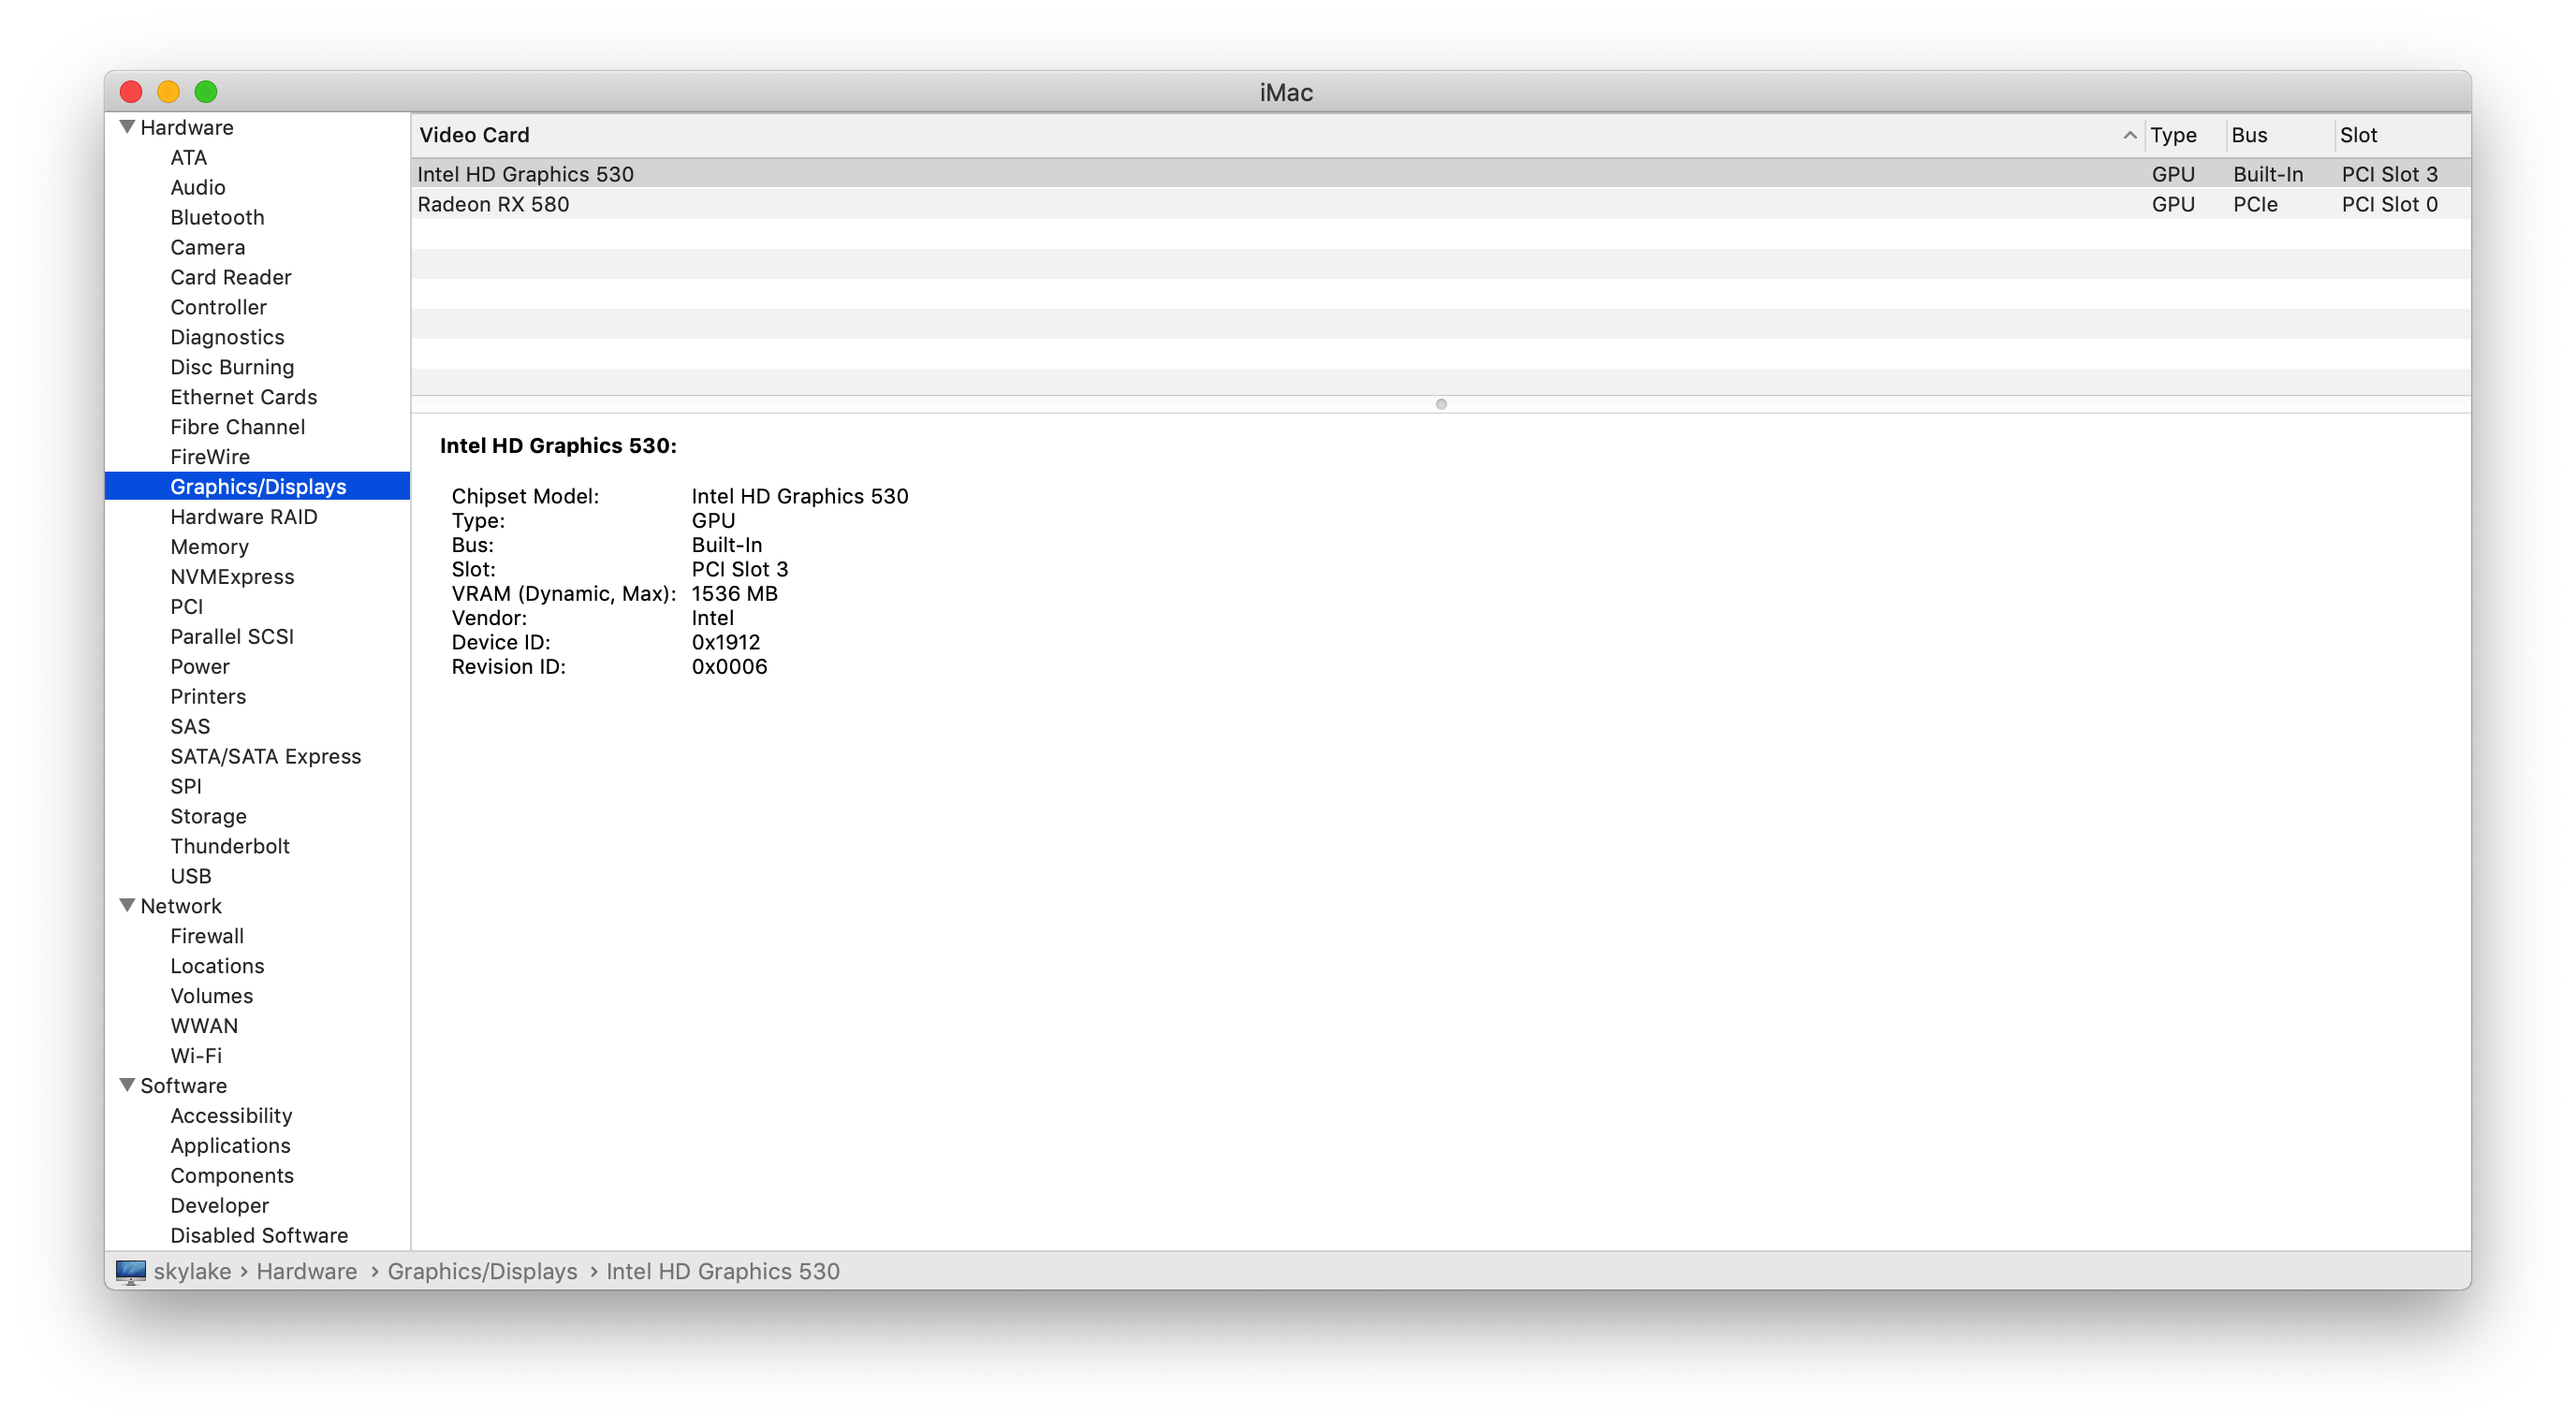The height and width of the screenshot is (1428, 2576).
Task: Open the Bluetooth hardware section
Action: click(217, 217)
